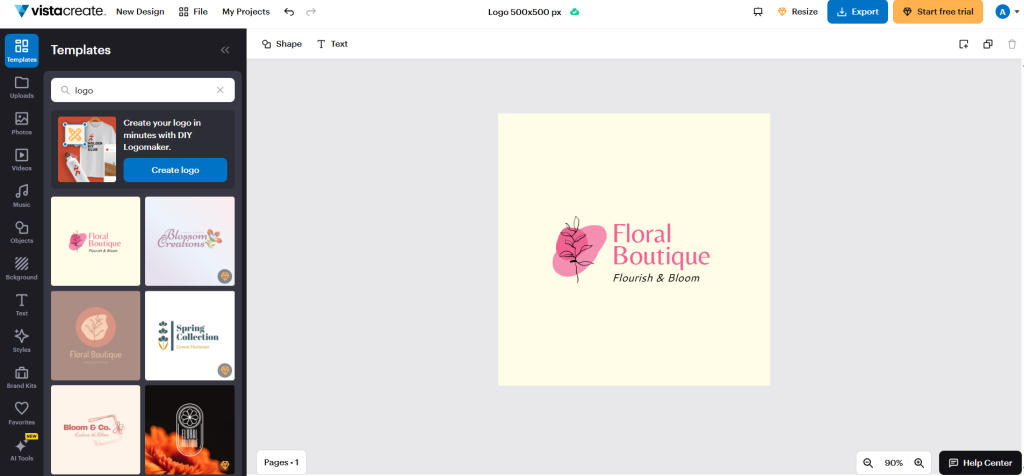Screen dimensions: 1024x476
Task: Expand the Pages panel
Action: (281, 462)
